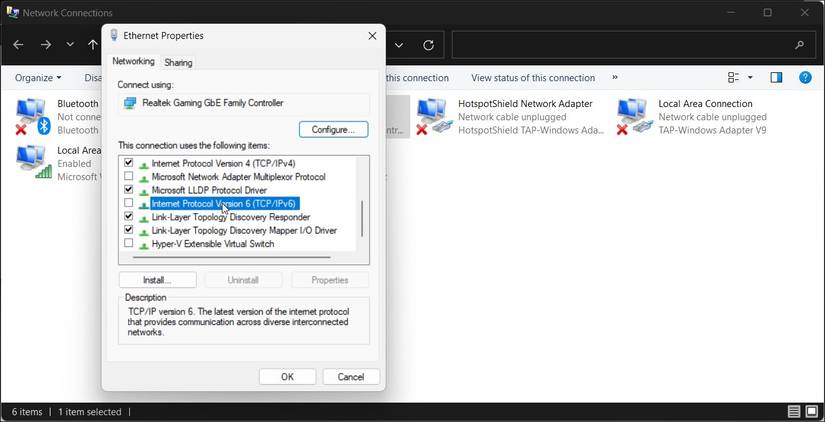Check Hyper-V Extensible Virtual Switch checkbox
825x422 pixels.
pyautogui.click(x=128, y=243)
